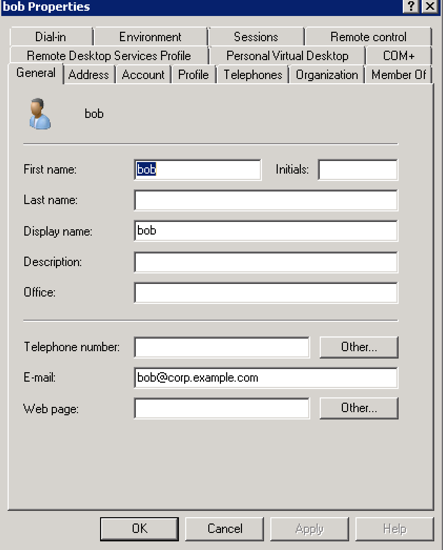Click the First name label
Screen dimensions: 443x550
50,169
